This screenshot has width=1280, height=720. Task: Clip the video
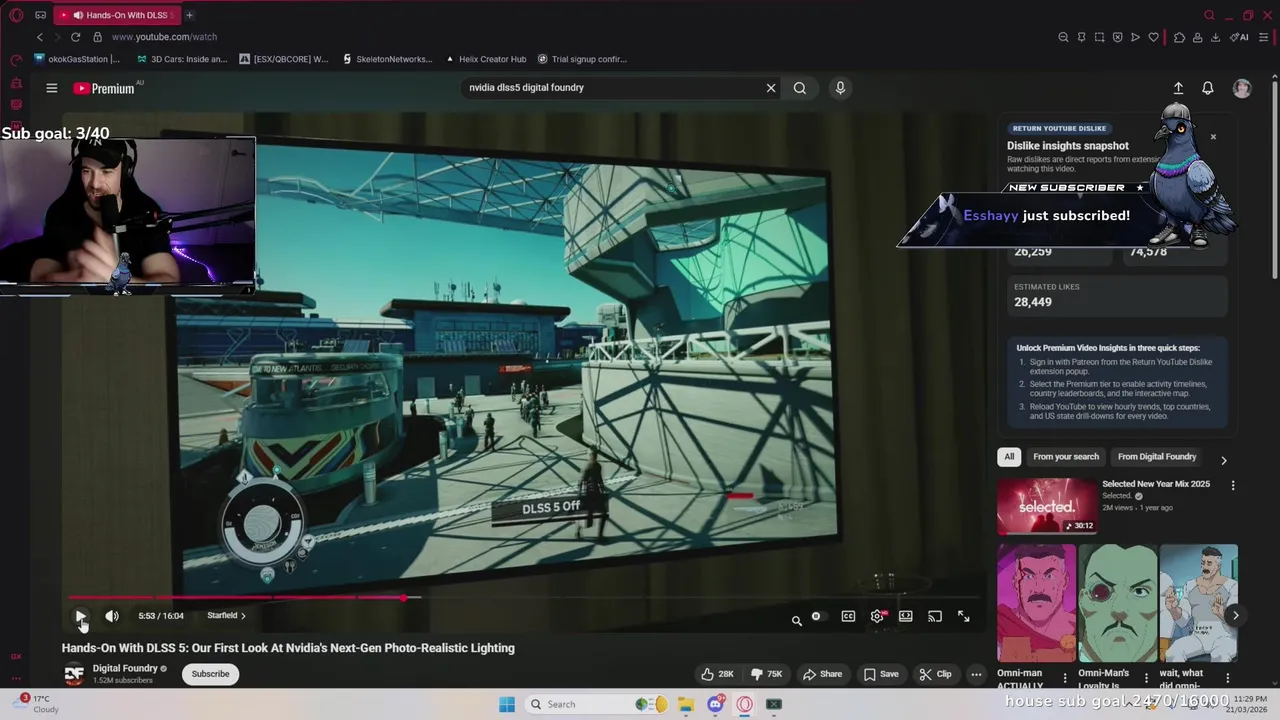click(935, 674)
